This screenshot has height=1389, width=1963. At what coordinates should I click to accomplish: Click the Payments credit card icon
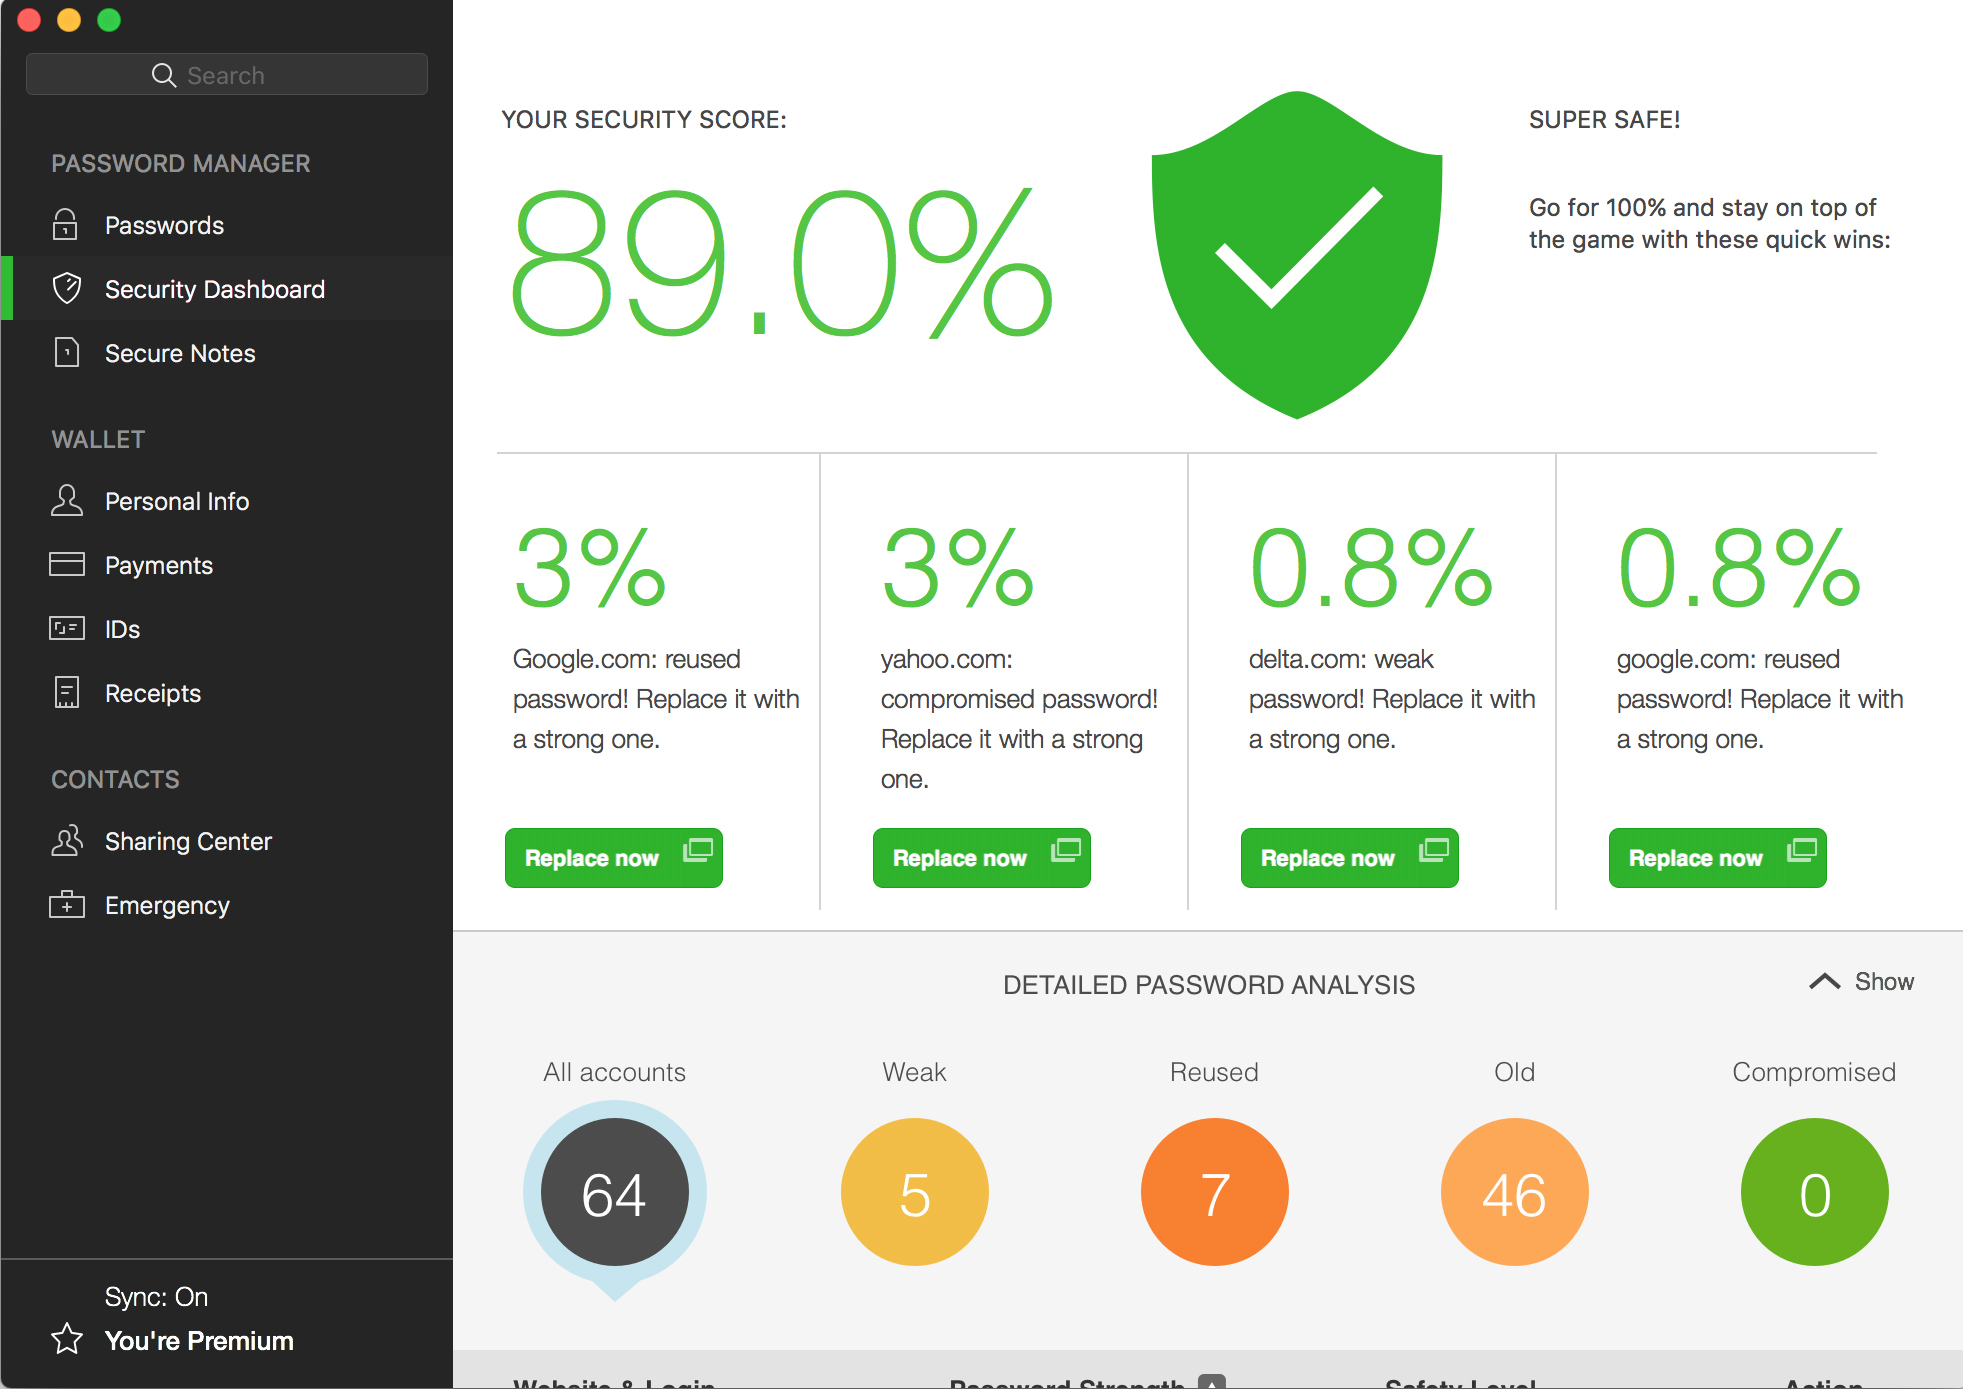[66, 565]
